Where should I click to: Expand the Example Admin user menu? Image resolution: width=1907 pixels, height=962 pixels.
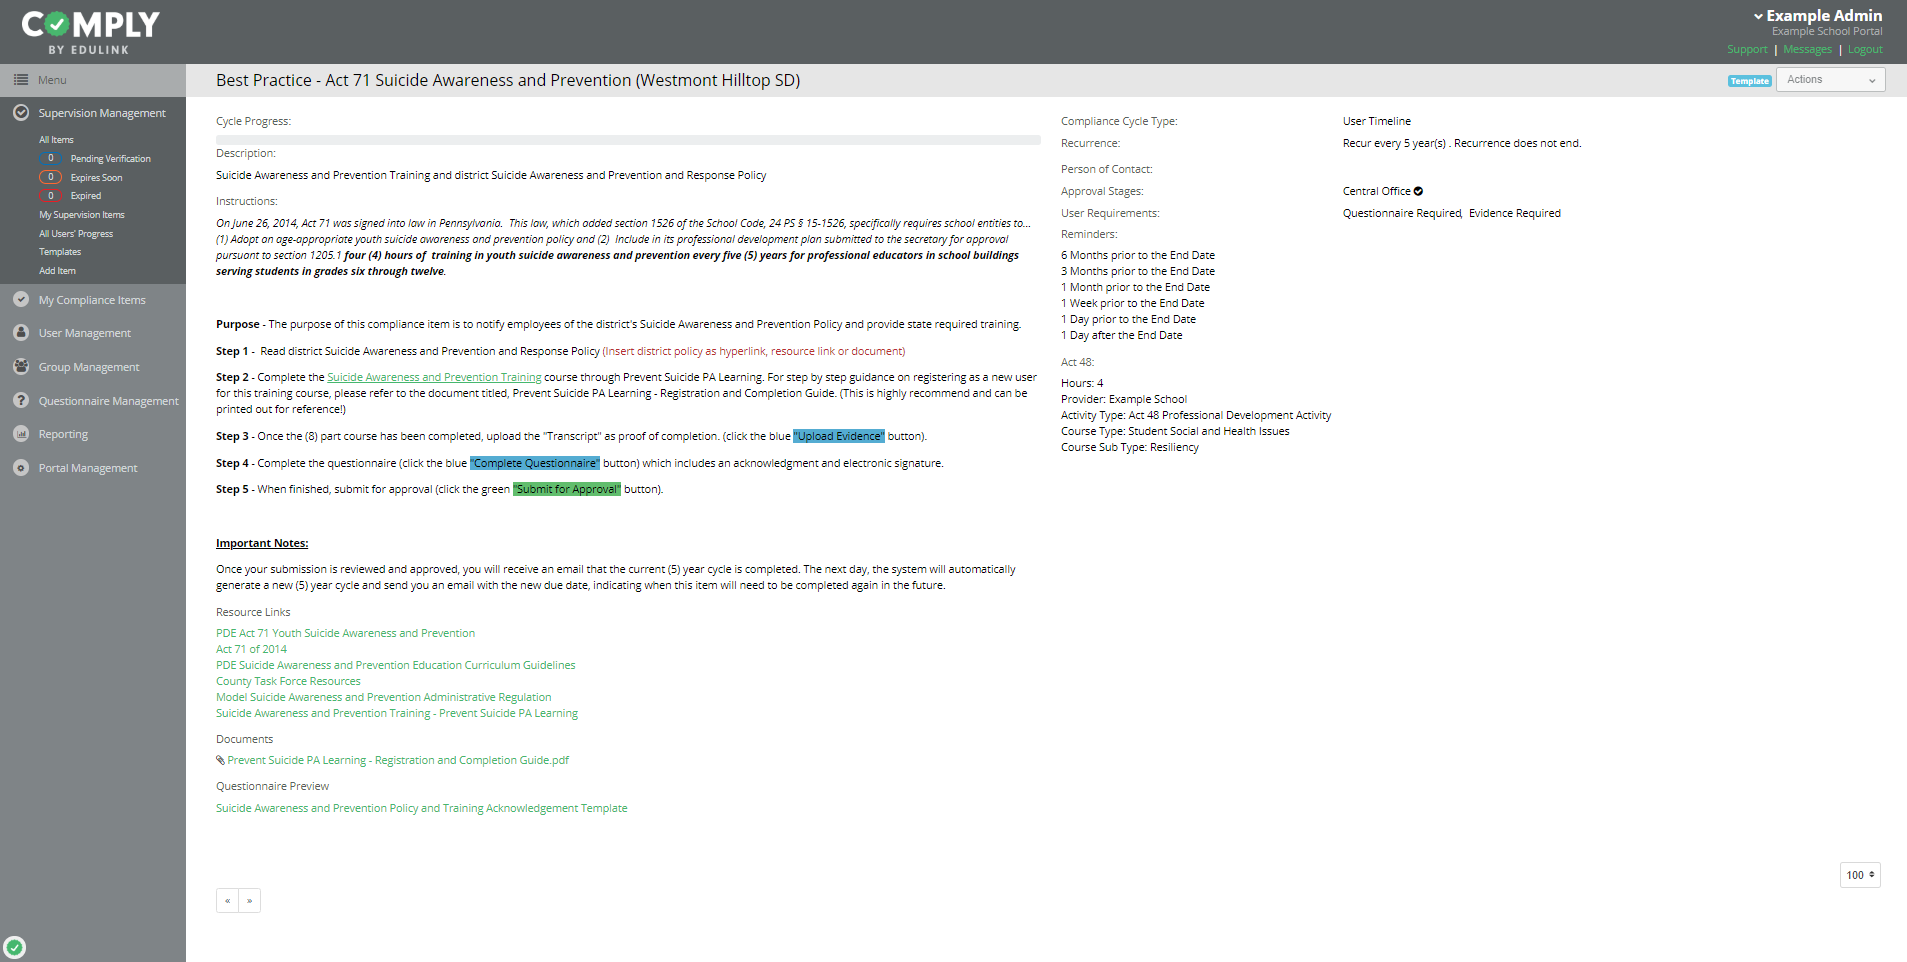click(1817, 16)
